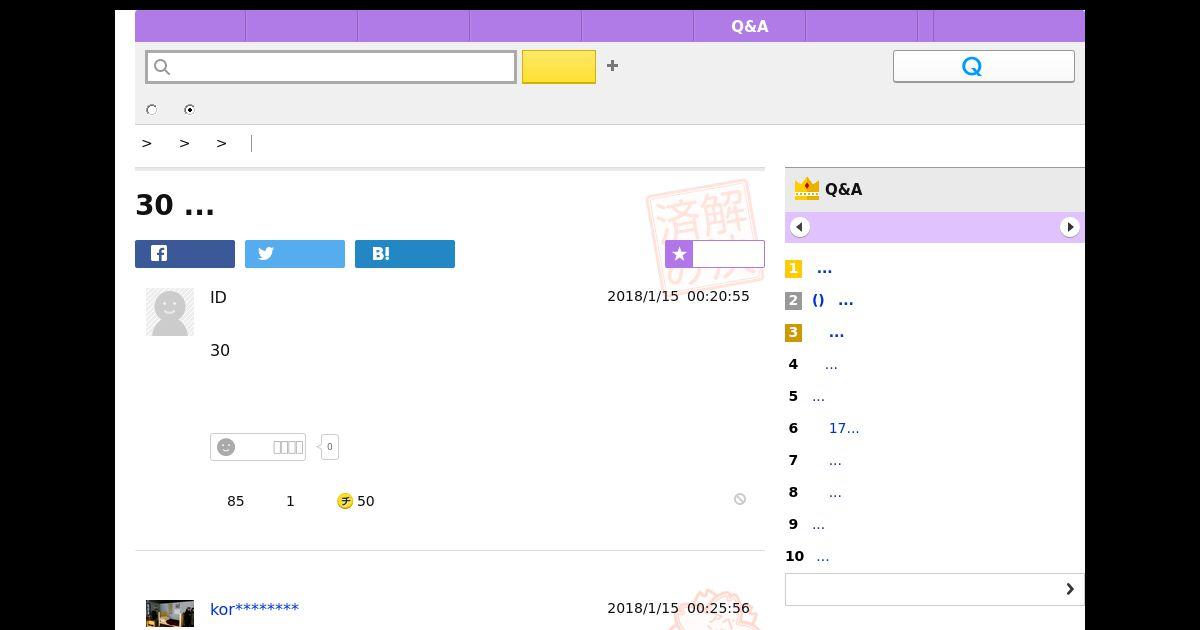Viewport: 1200px width, 630px height.
Task: Open the ranking item numbered 7
Action: point(835,461)
